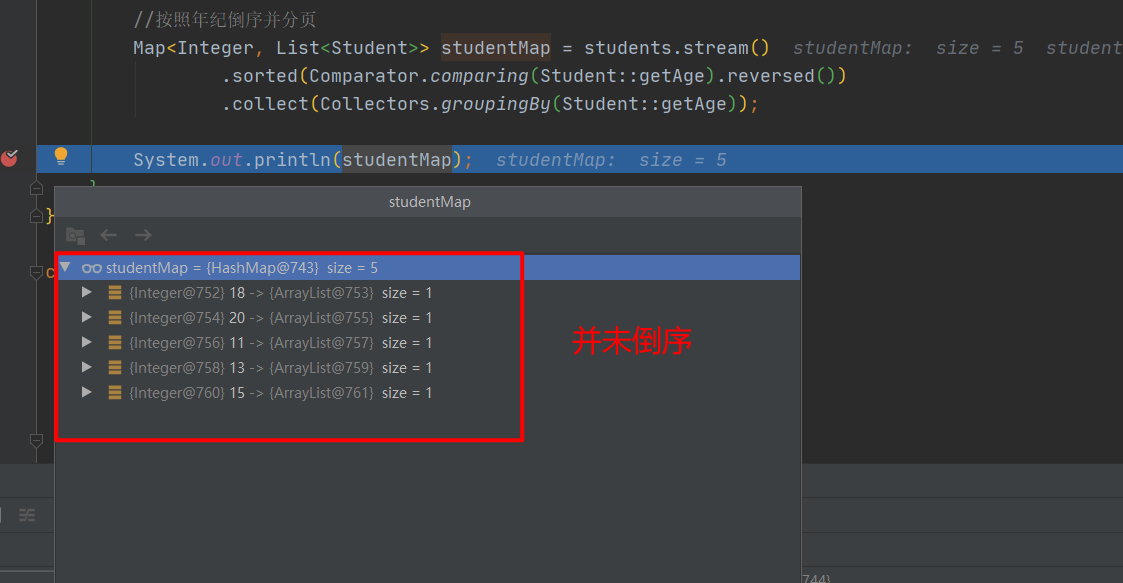Click the yellow intention lightbulb icon
The image size is (1123, 583).
(x=62, y=155)
